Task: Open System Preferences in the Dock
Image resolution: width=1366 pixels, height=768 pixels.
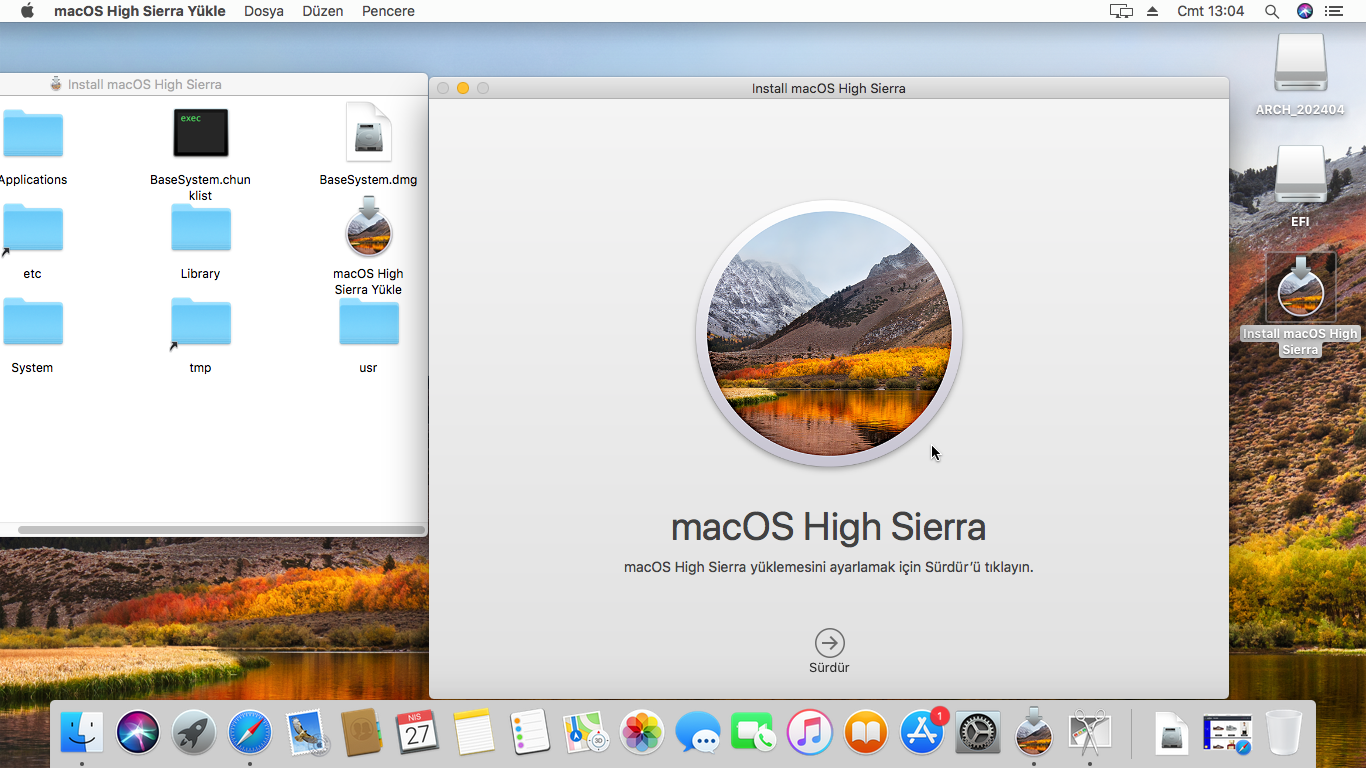Action: click(x=977, y=733)
